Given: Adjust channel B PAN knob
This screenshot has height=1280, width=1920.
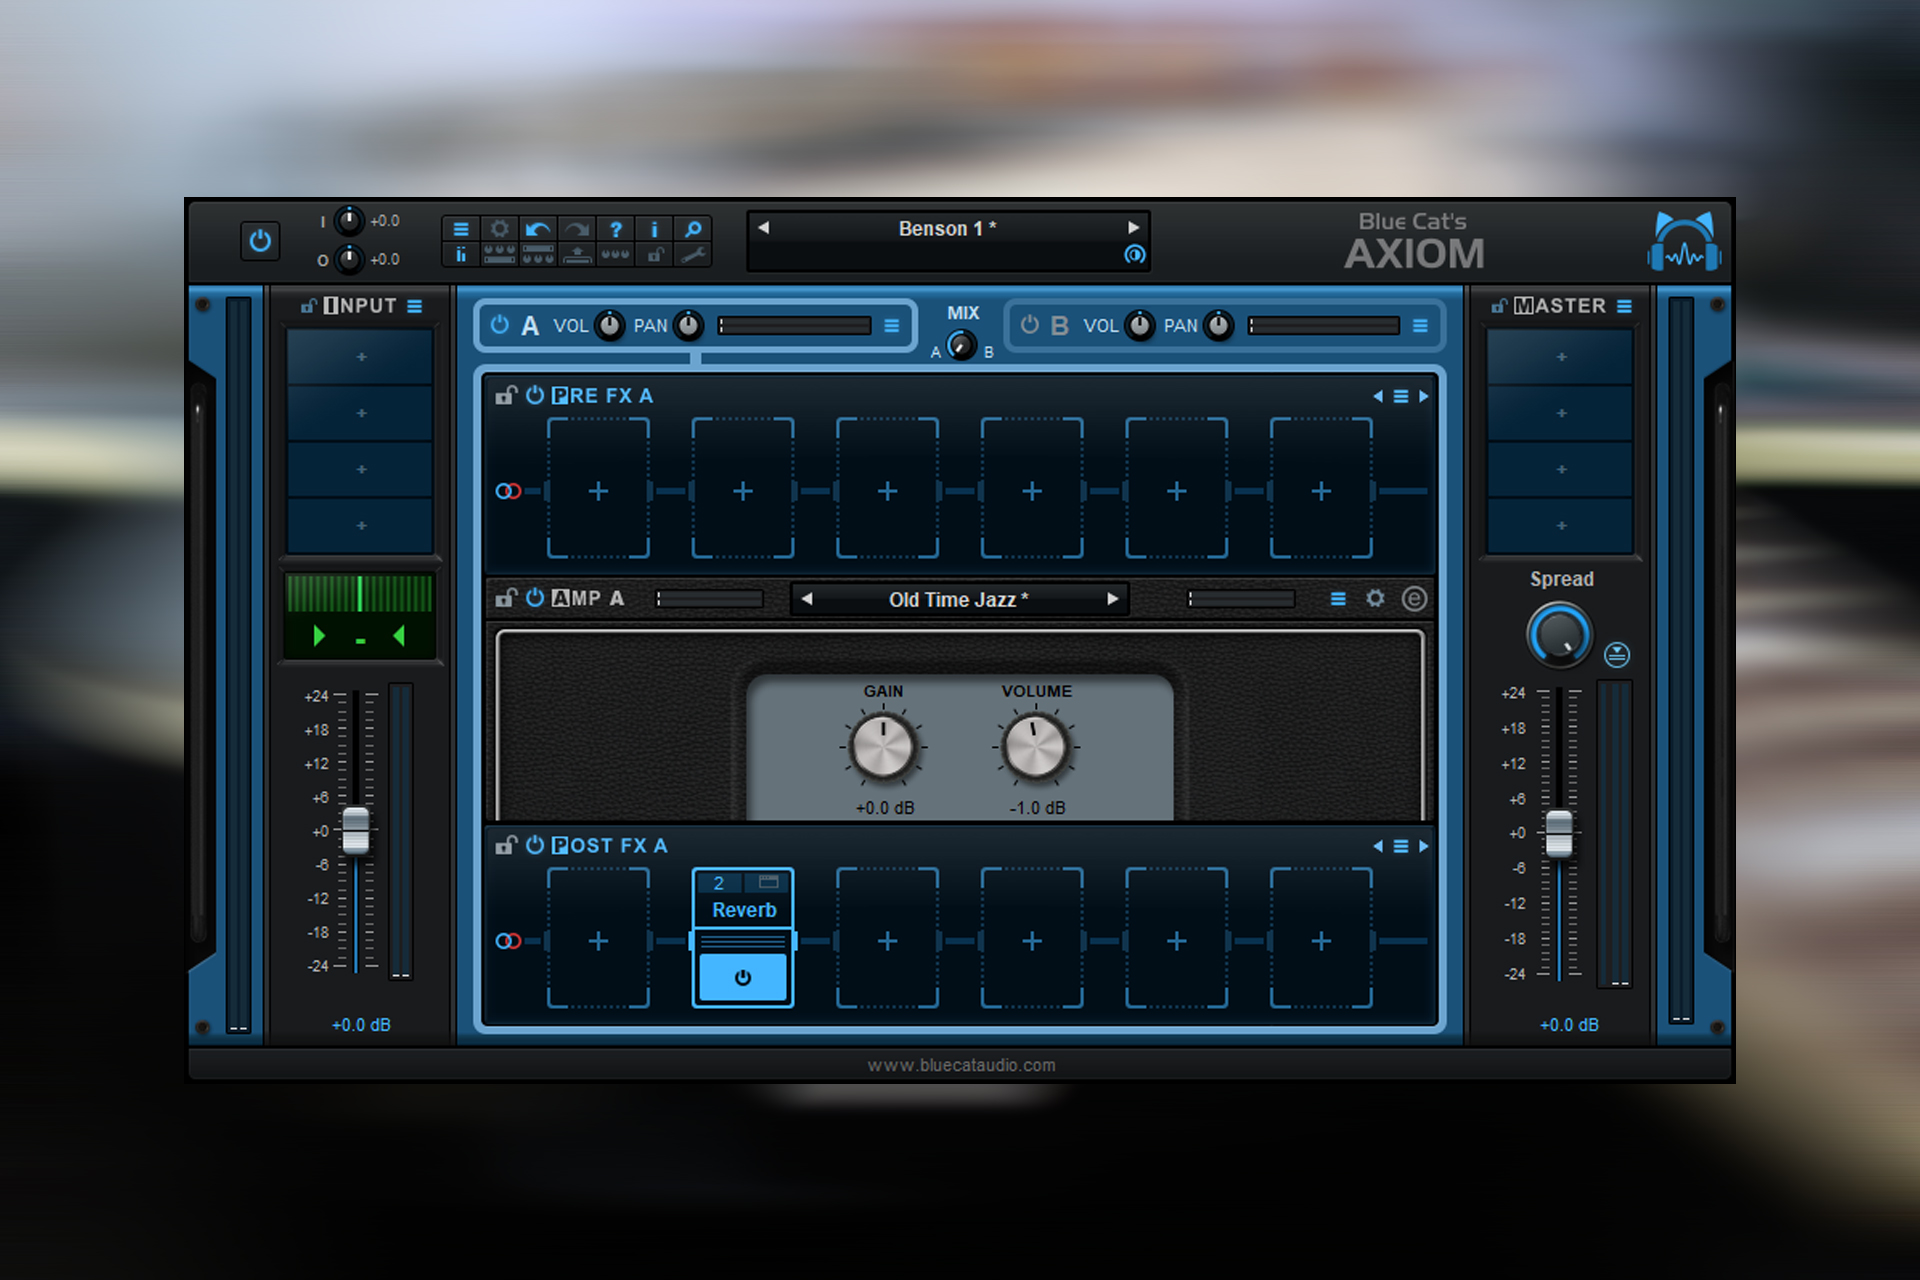Looking at the screenshot, I should 1219,325.
